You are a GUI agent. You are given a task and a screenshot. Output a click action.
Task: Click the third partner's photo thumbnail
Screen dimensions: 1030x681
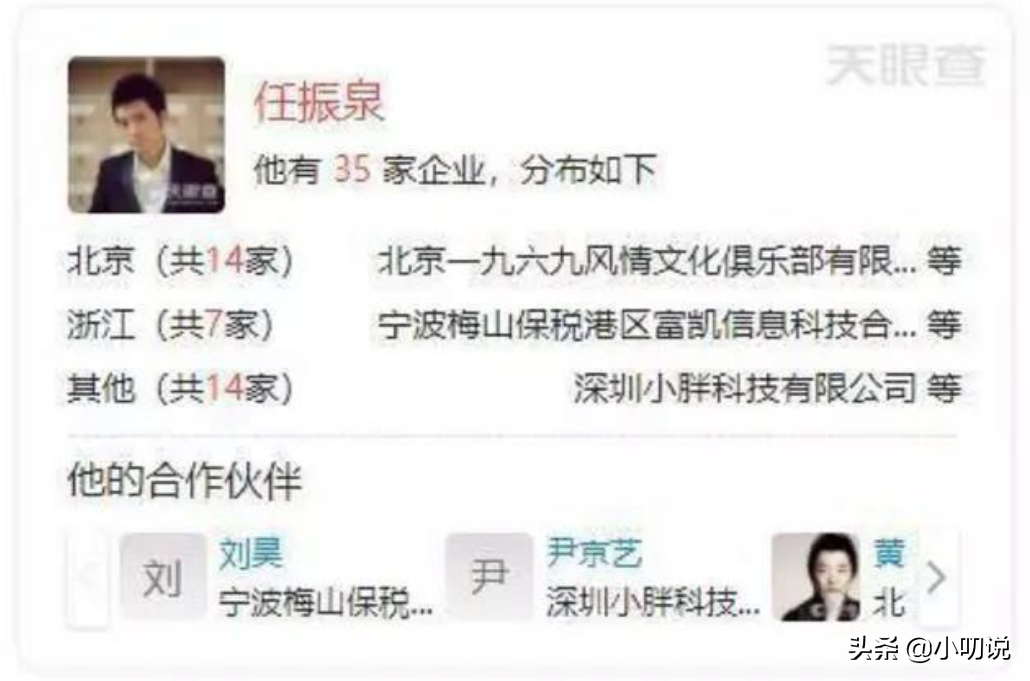815,577
